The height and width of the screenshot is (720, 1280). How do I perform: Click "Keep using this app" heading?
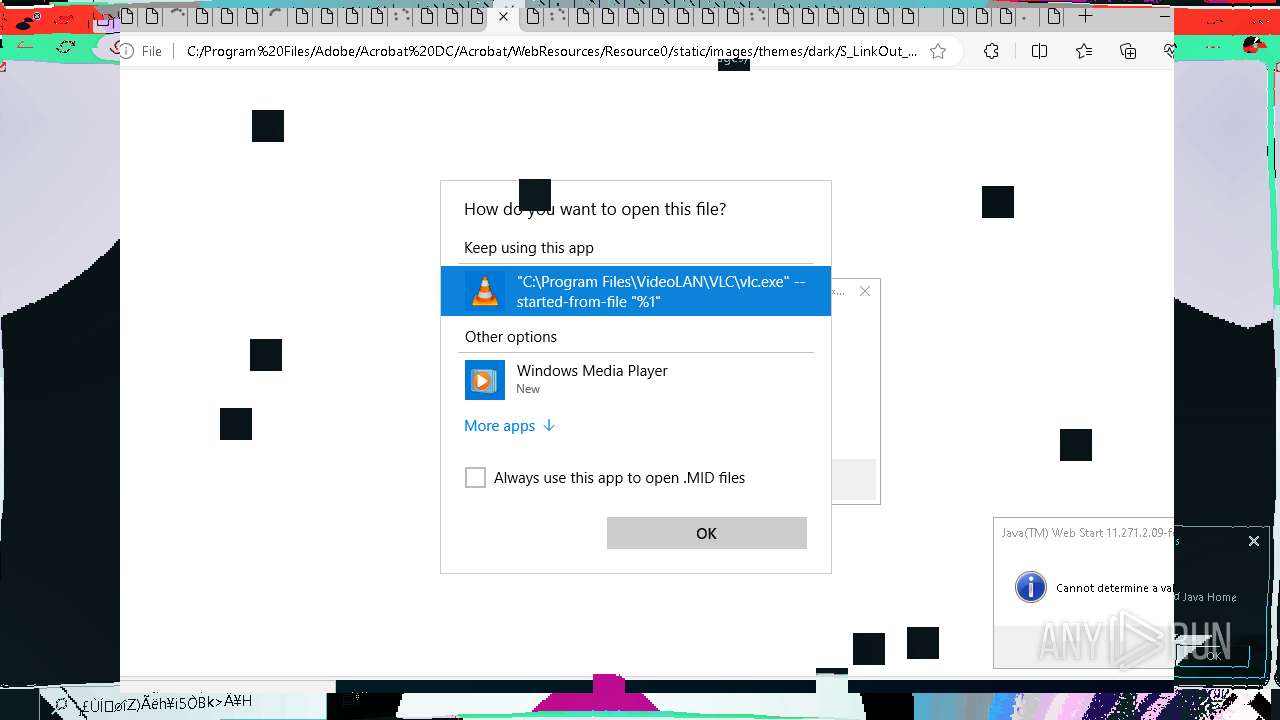point(529,248)
